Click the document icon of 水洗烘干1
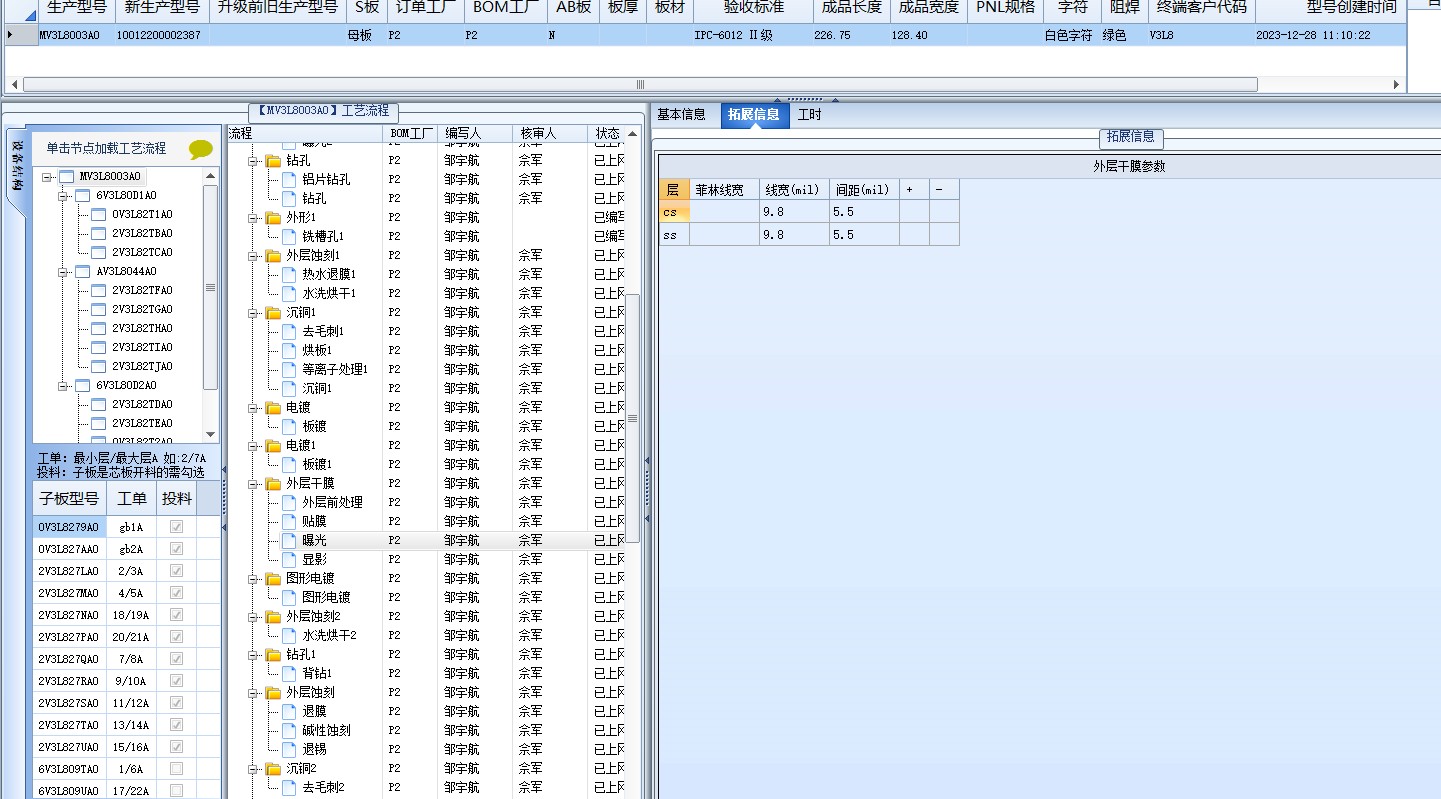Viewport: 1441px width, 799px height. coord(289,293)
